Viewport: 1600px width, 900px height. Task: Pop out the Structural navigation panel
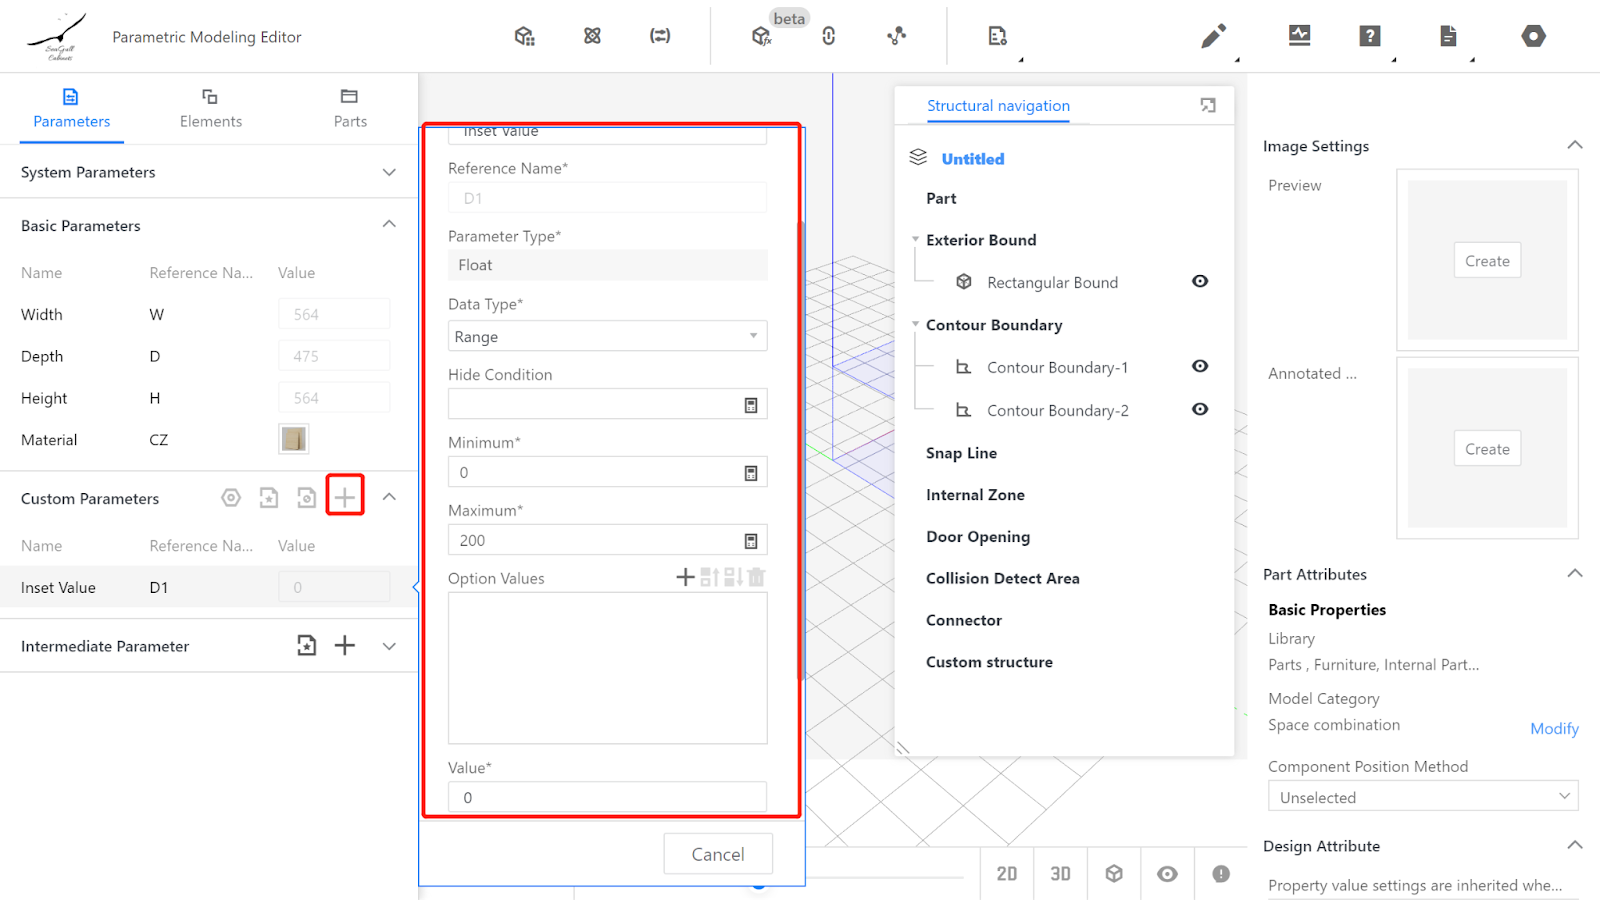[x=1208, y=105]
